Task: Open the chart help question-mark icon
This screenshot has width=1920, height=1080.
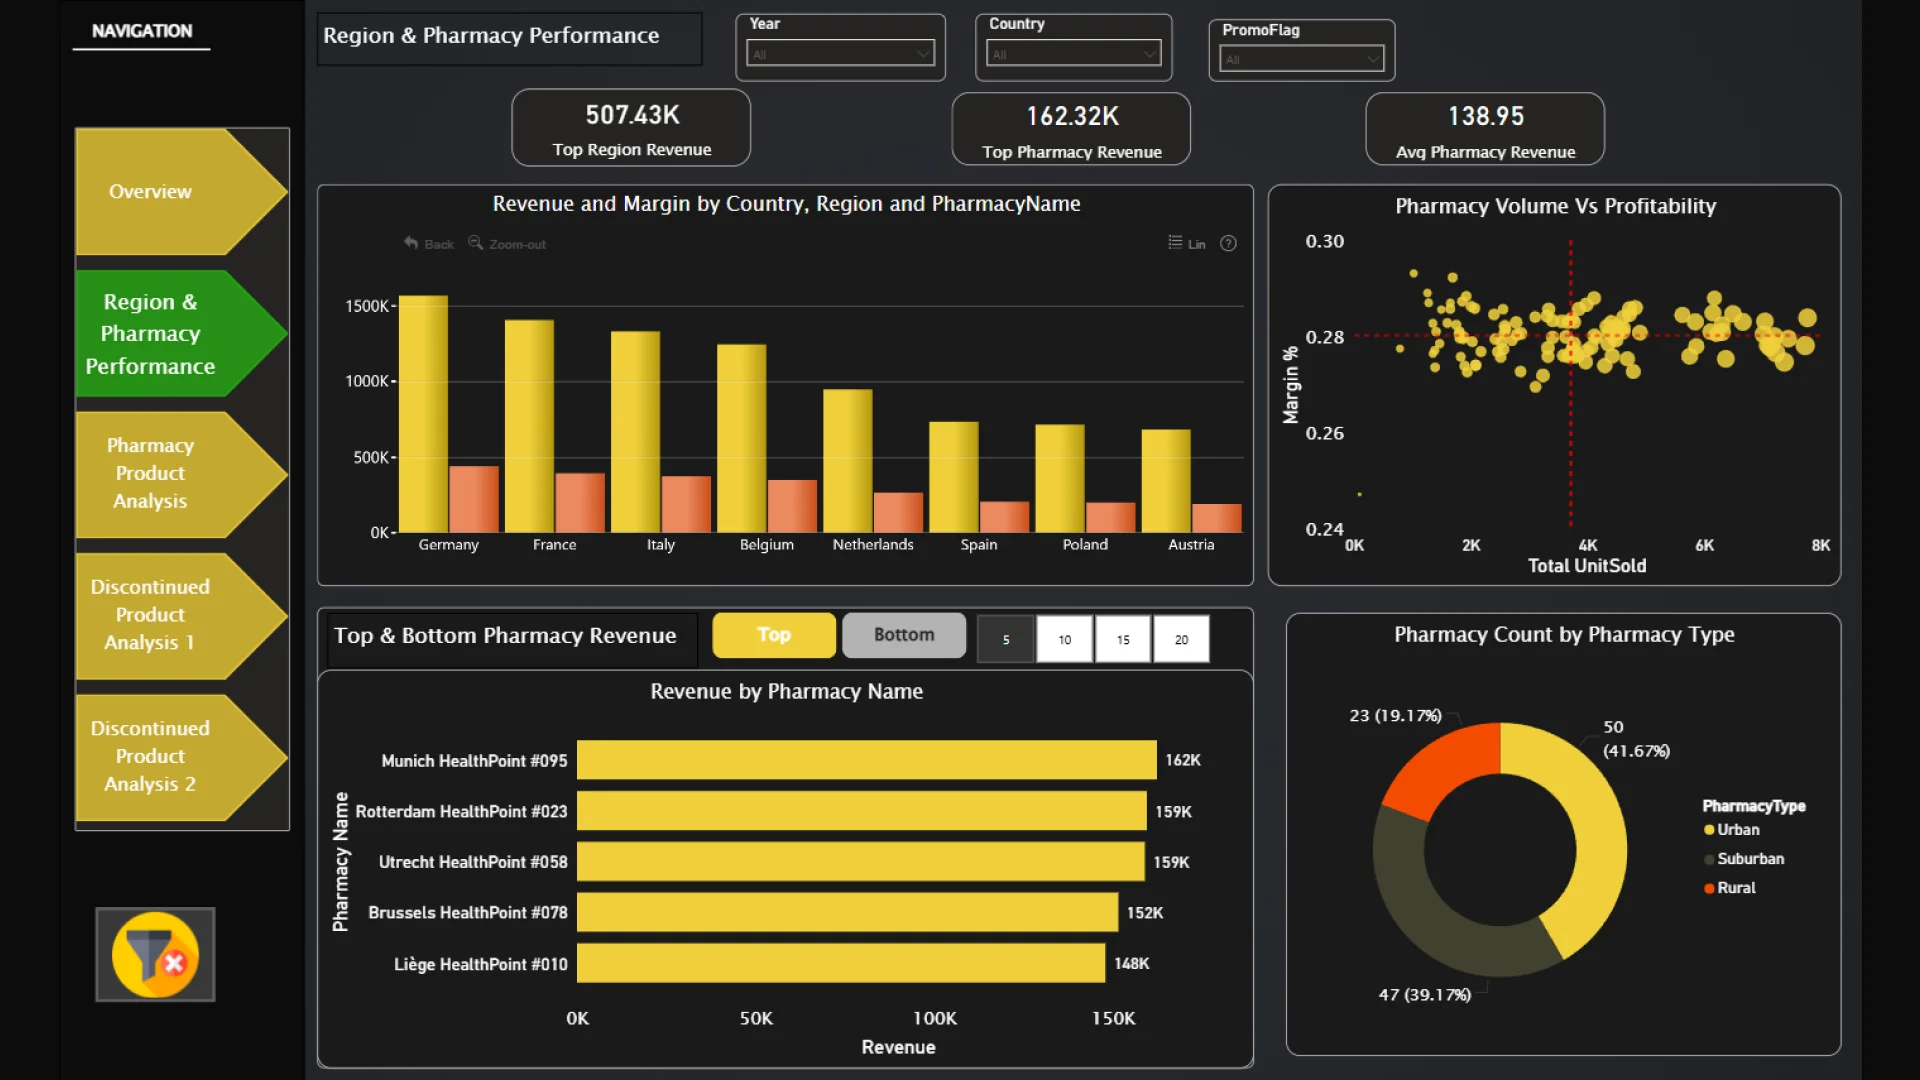Action: click(1228, 243)
